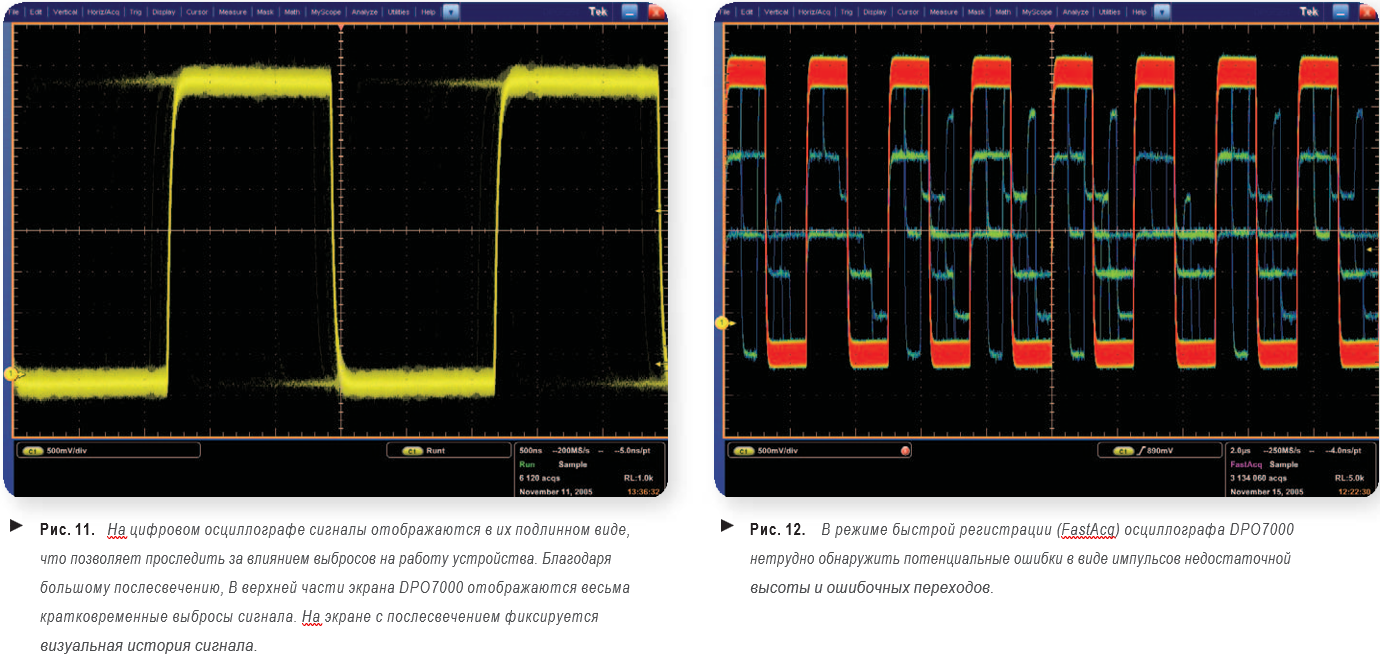Click Sample acquisition mode next to Run
The image size is (1380, 656).
pyautogui.click(x=572, y=465)
